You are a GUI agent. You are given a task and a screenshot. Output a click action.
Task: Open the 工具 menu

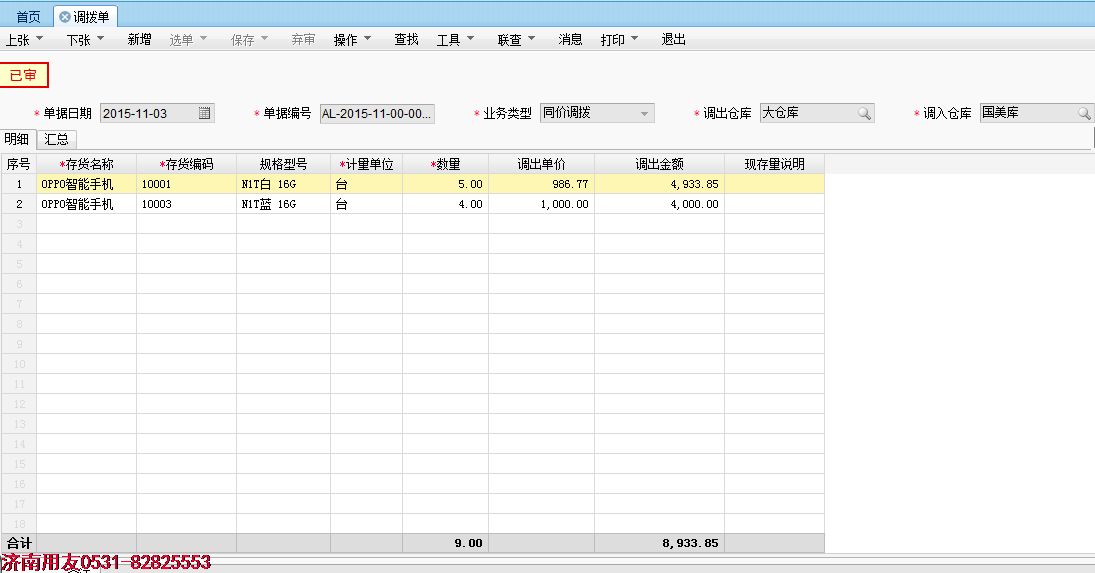(455, 40)
